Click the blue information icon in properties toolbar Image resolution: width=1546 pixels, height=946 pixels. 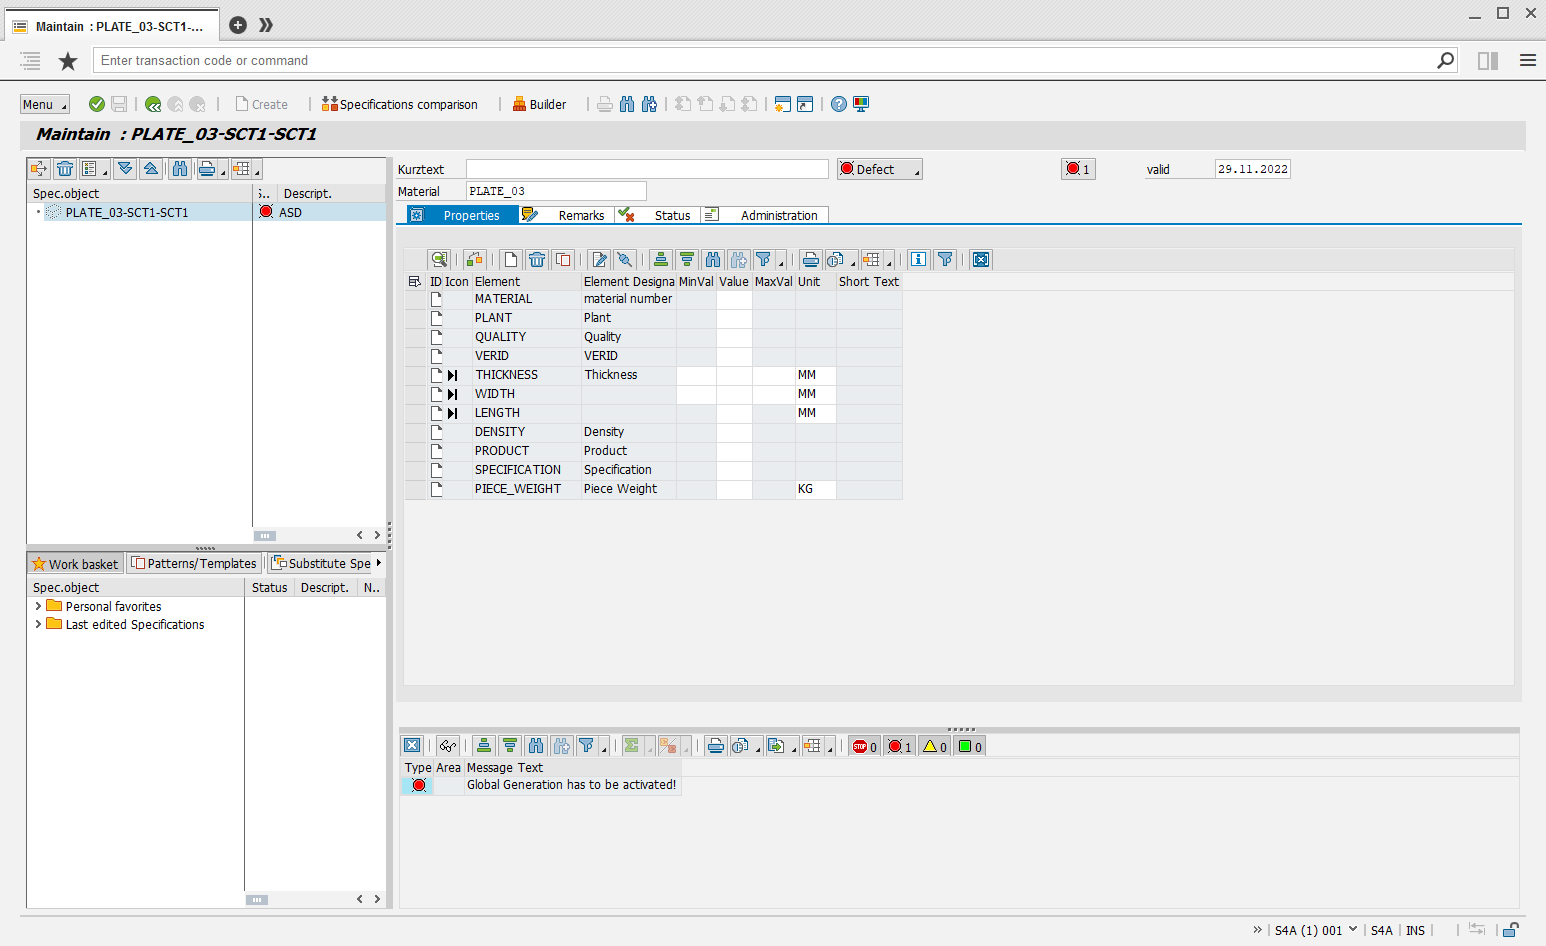[x=918, y=260]
